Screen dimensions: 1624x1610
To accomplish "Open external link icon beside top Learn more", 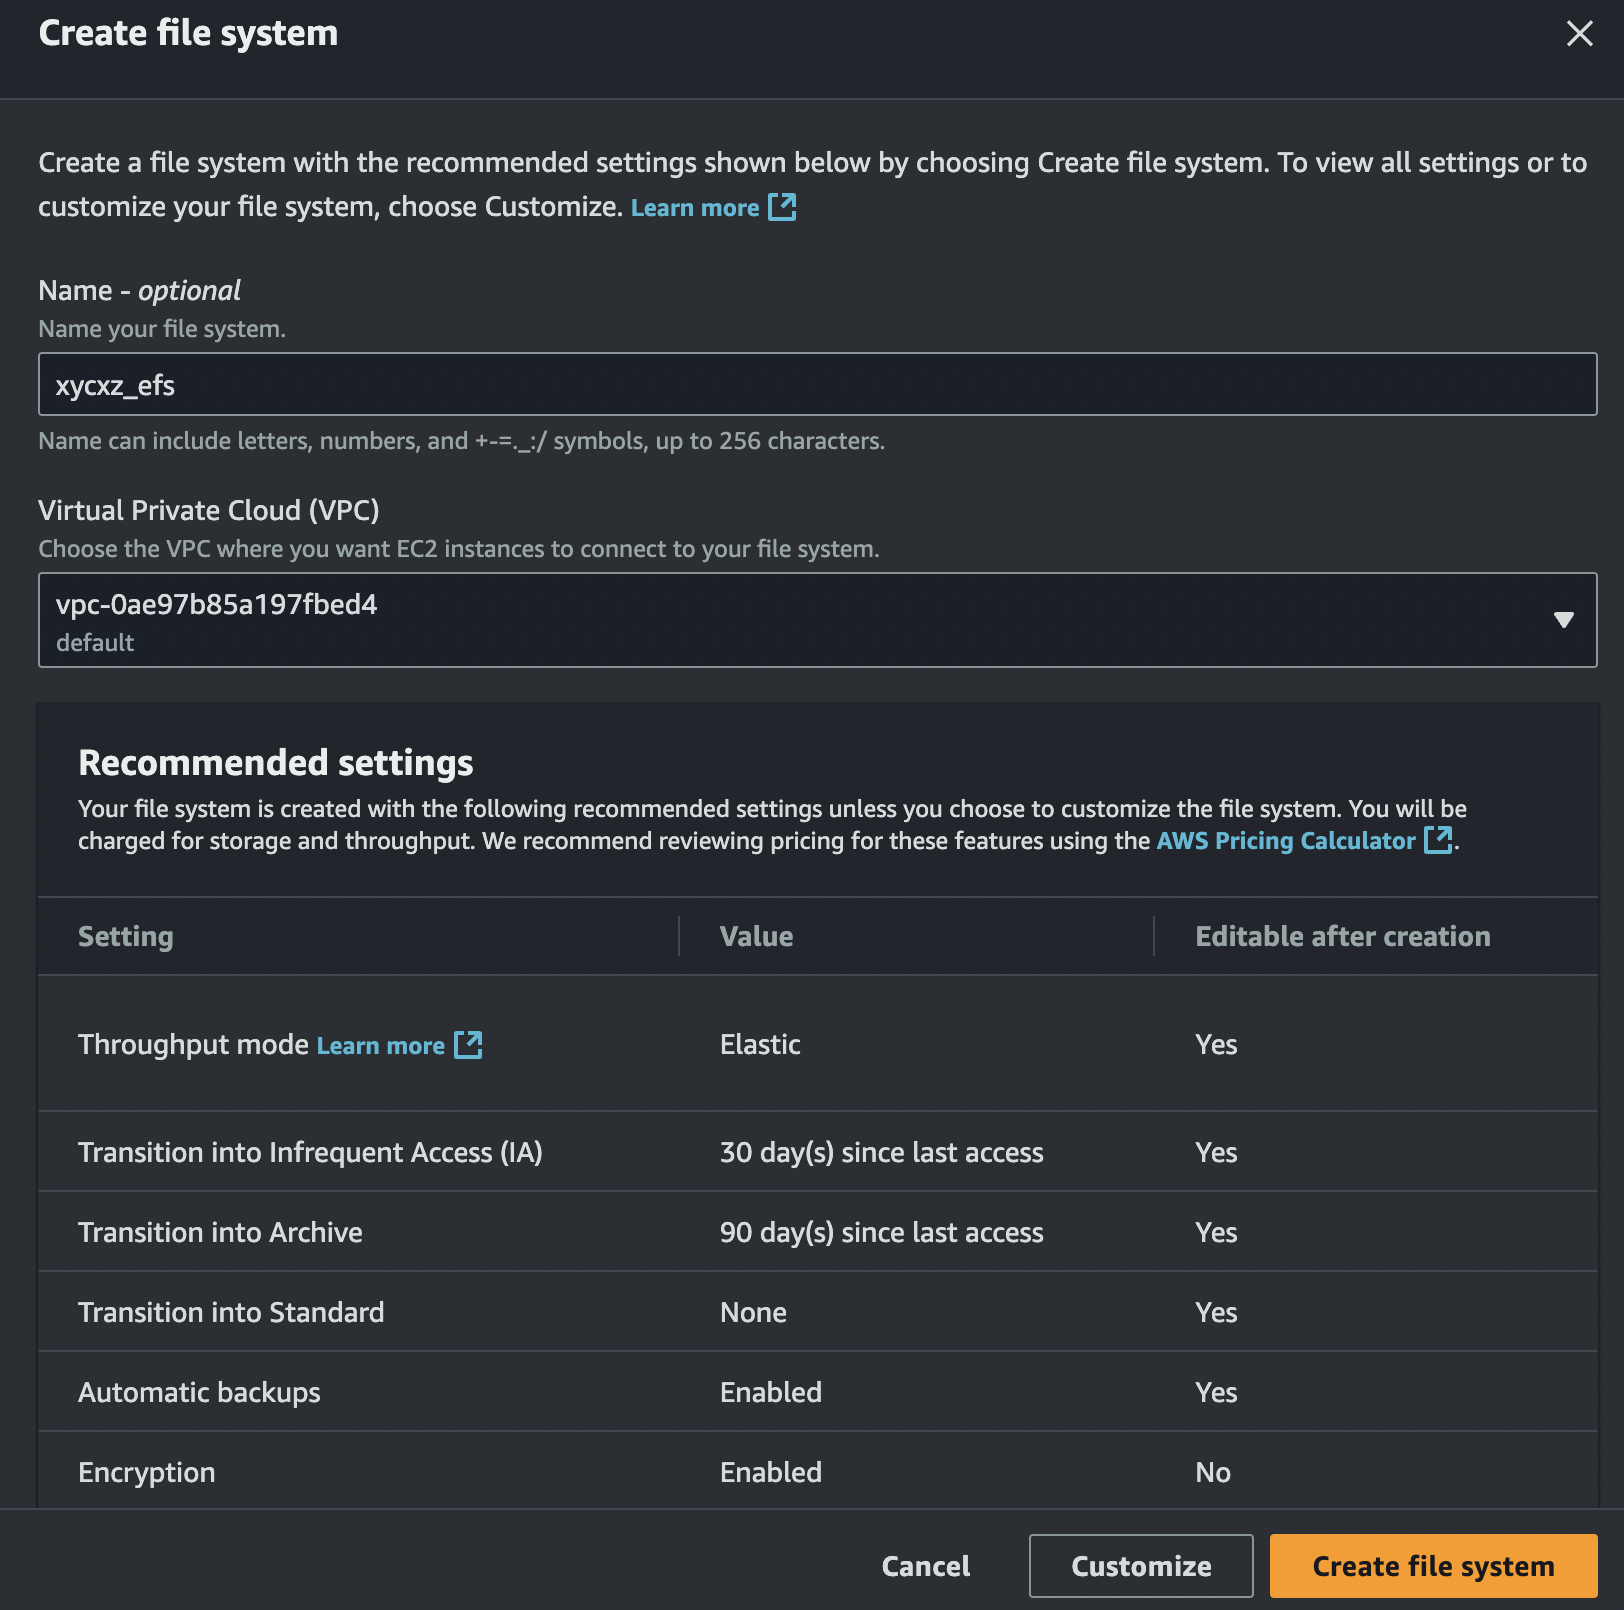I will coord(782,207).
